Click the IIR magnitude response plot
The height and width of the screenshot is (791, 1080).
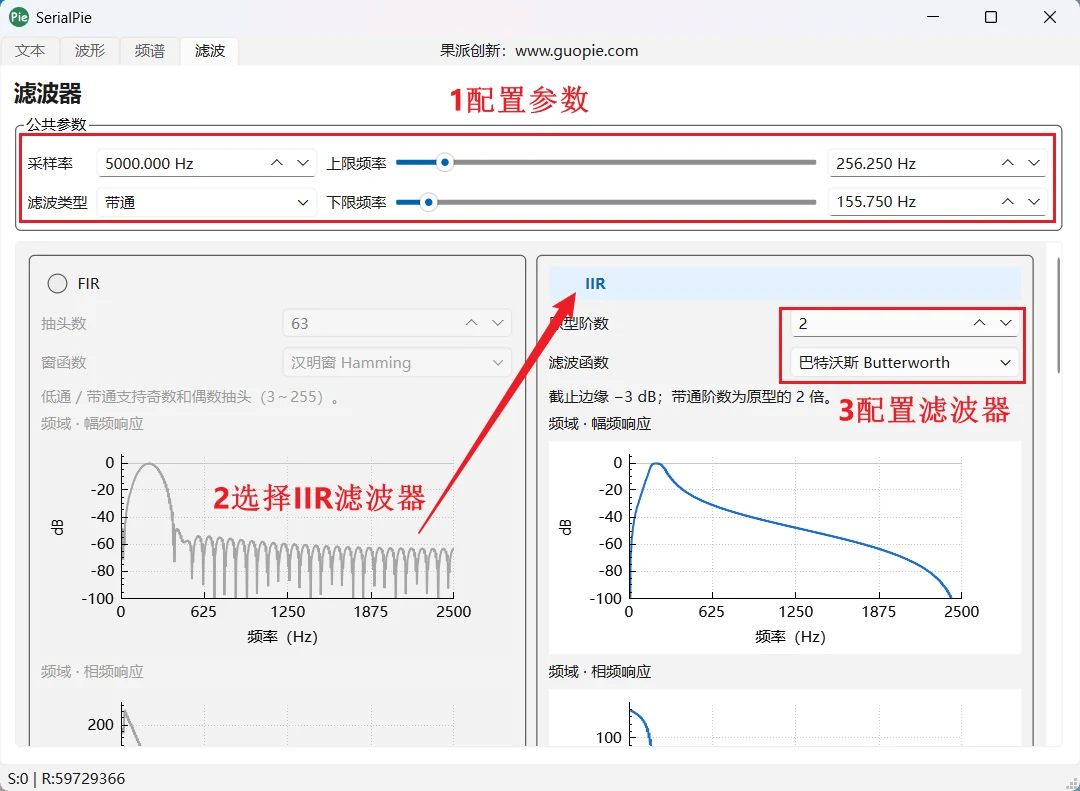785,546
